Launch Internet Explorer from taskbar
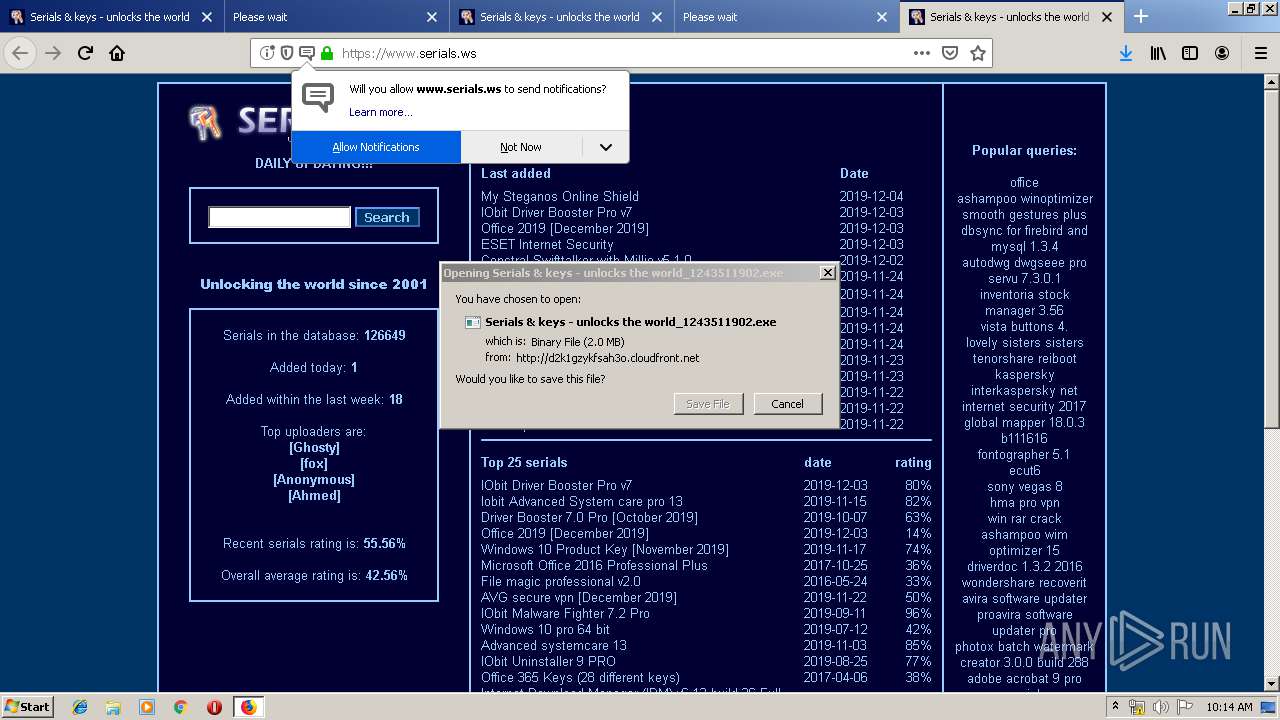 click(x=80, y=706)
